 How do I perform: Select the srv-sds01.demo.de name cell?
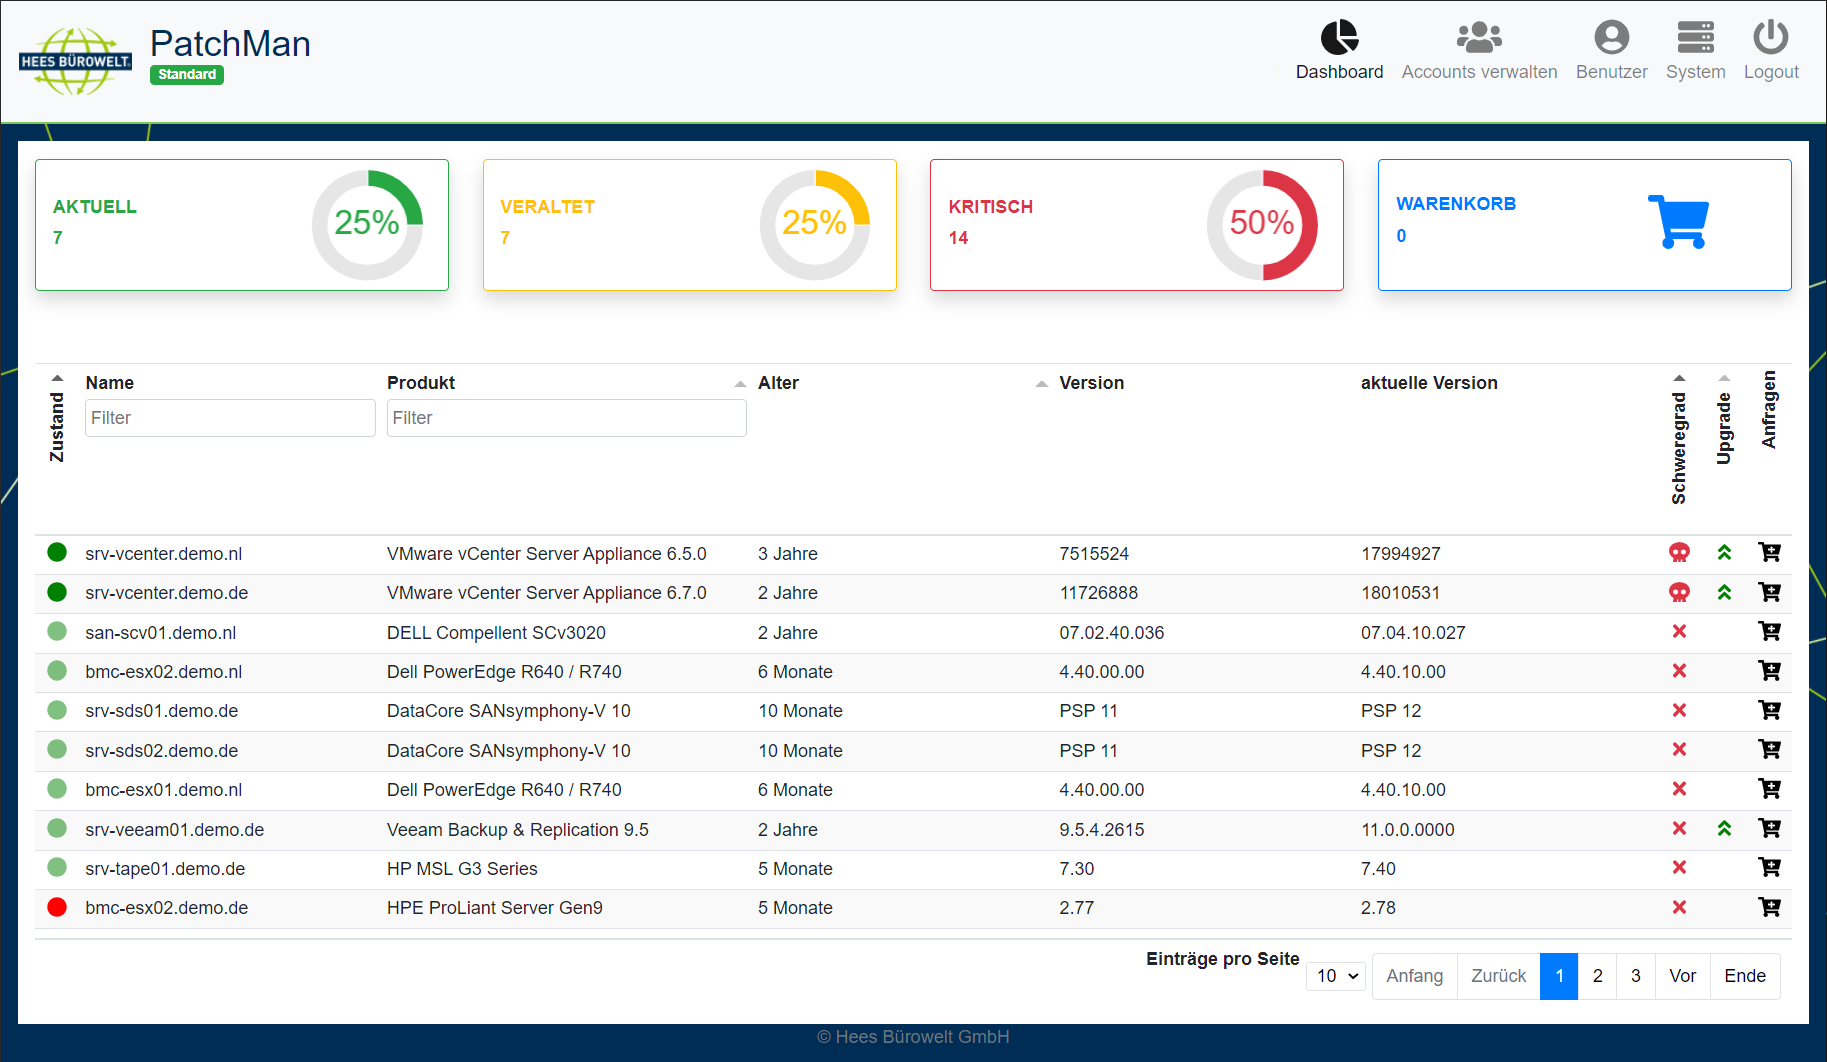click(162, 711)
